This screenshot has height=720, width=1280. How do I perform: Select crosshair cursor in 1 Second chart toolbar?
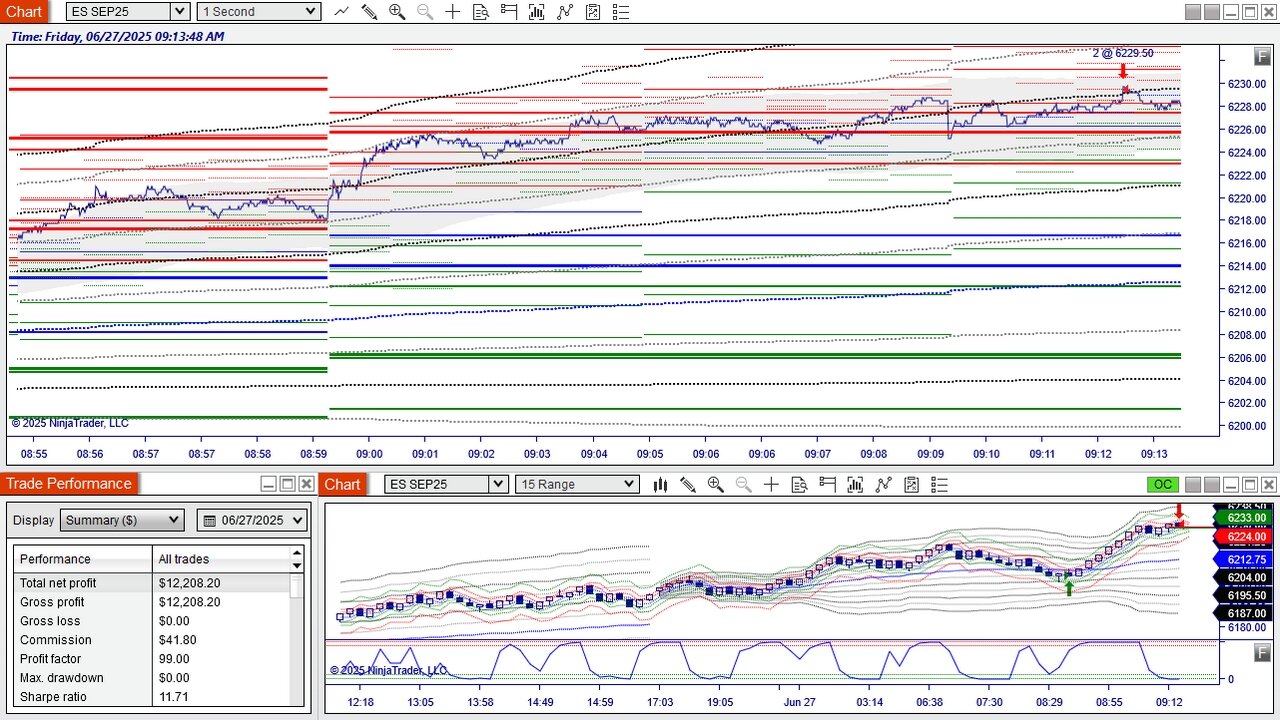[x=453, y=12]
